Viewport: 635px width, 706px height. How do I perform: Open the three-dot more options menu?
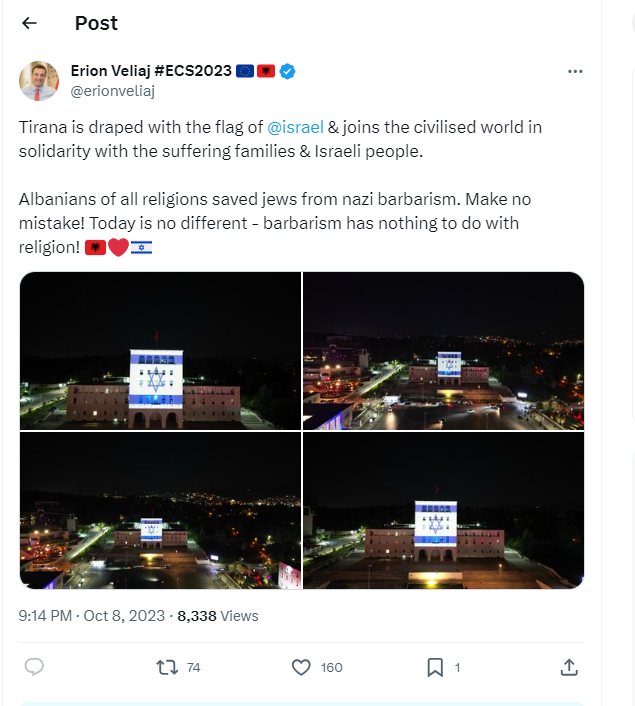(575, 71)
